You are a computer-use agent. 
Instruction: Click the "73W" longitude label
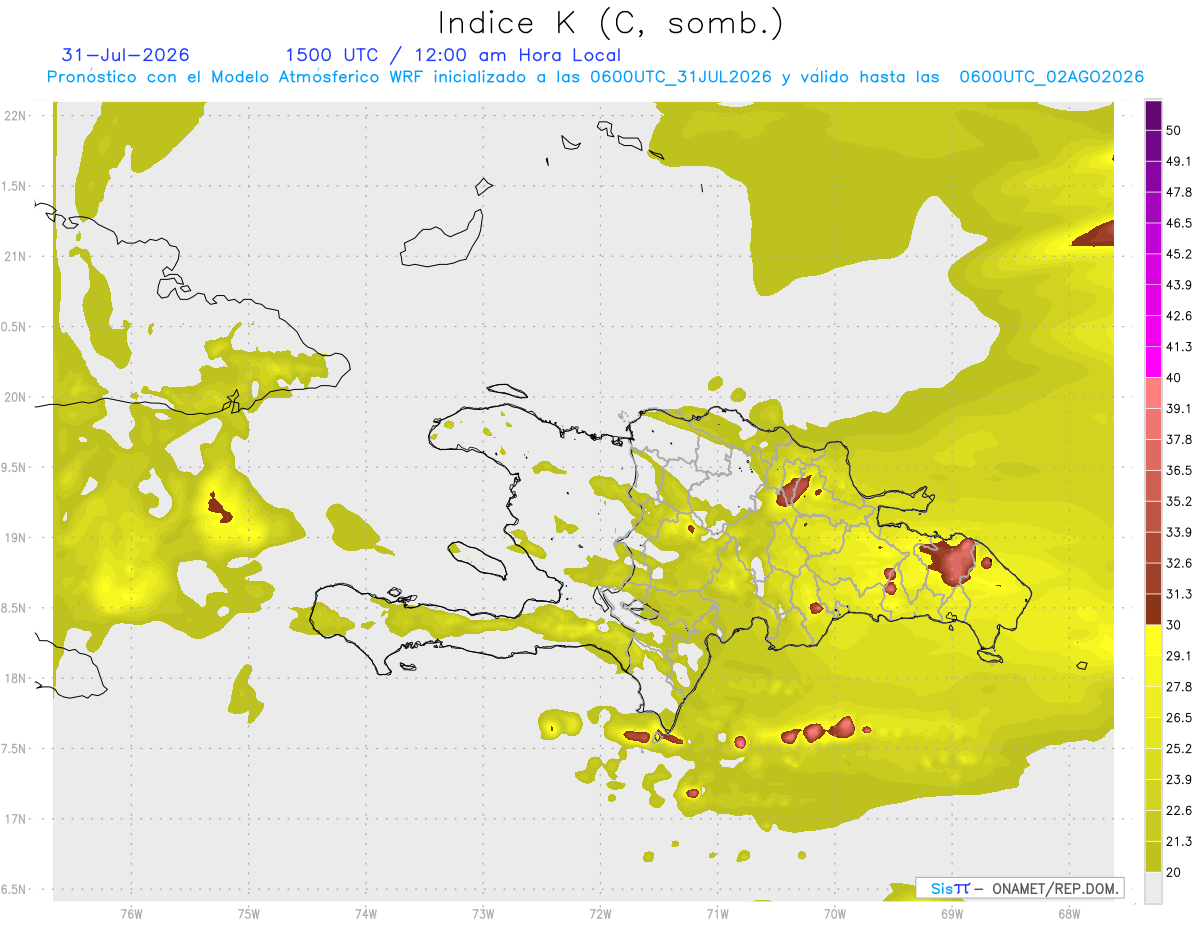pyautogui.click(x=483, y=914)
